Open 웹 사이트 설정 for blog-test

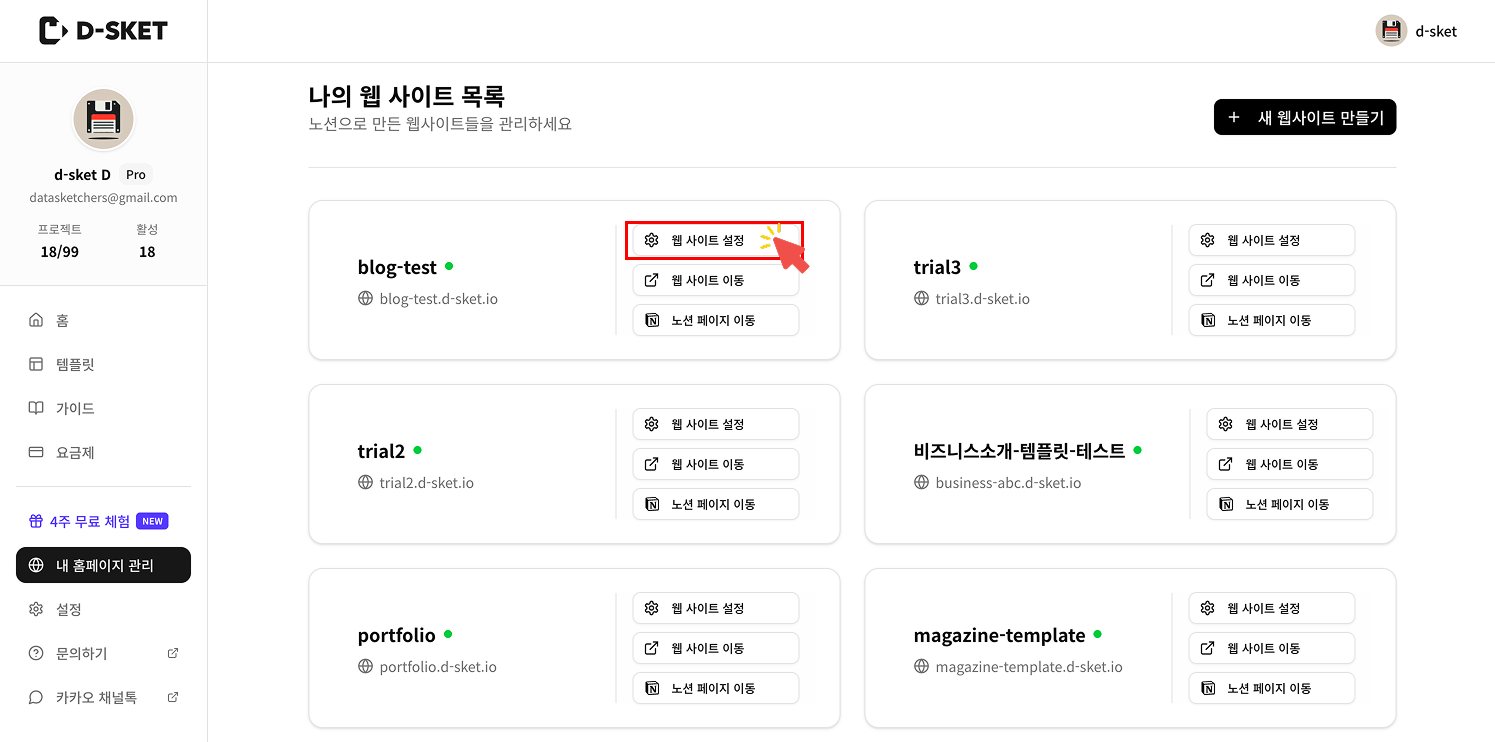(714, 240)
